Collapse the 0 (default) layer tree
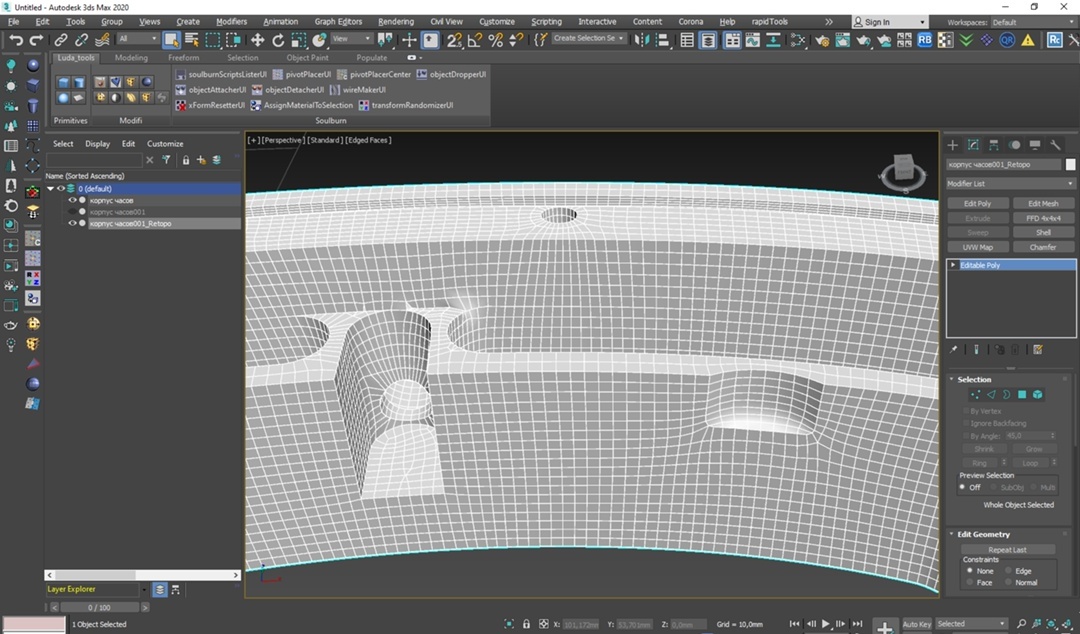1080x634 pixels. click(x=50, y=188)
